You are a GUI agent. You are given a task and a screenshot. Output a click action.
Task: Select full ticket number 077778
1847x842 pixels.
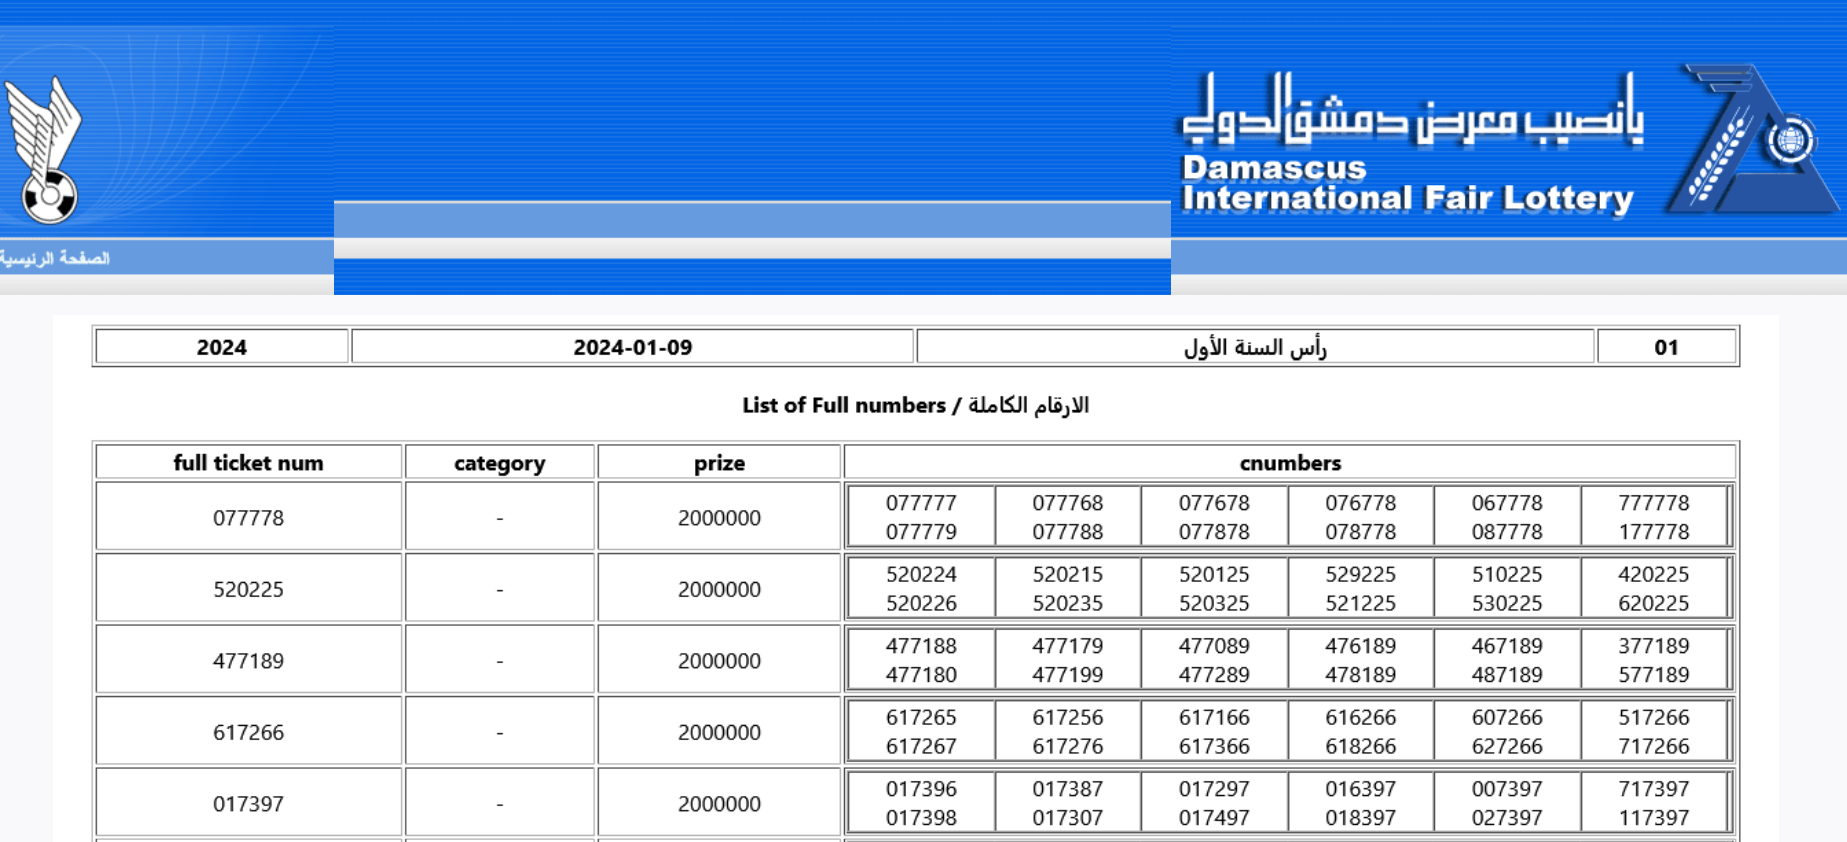(x=248, y=518)
